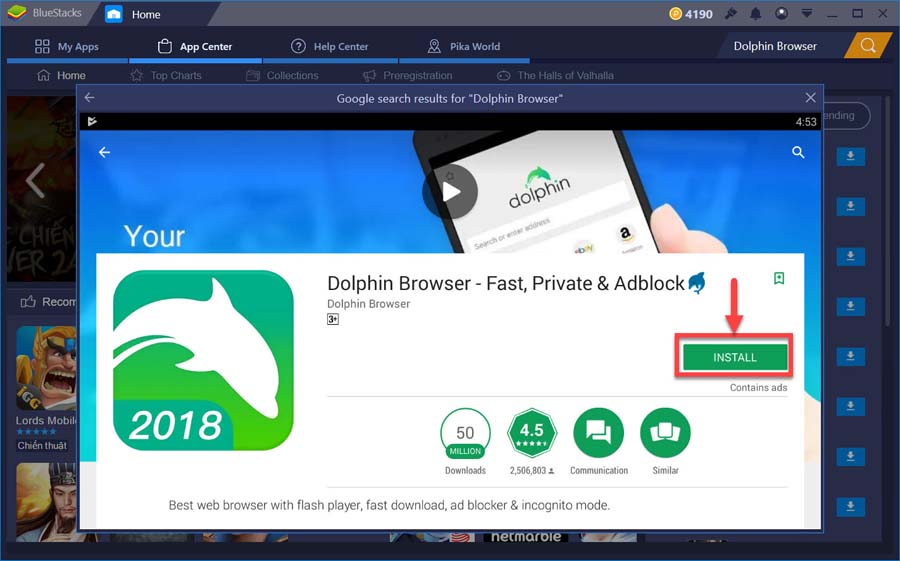900x561 pixels.
Task: Click the Recommended thumbs-up header
Action: point(48,301)
